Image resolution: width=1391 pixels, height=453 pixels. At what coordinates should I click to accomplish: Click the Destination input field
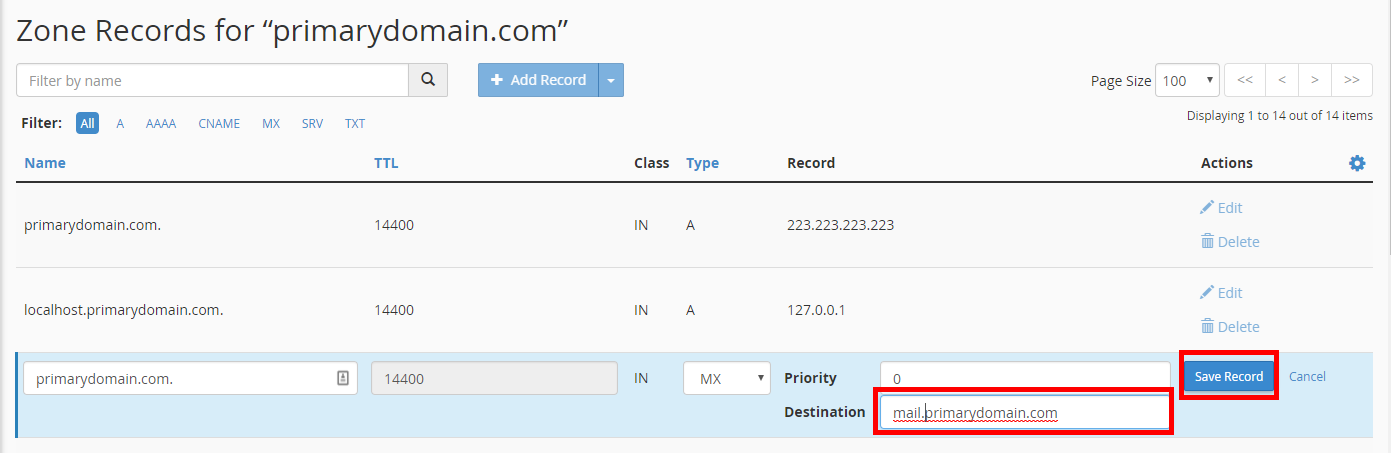point(1024,412)
